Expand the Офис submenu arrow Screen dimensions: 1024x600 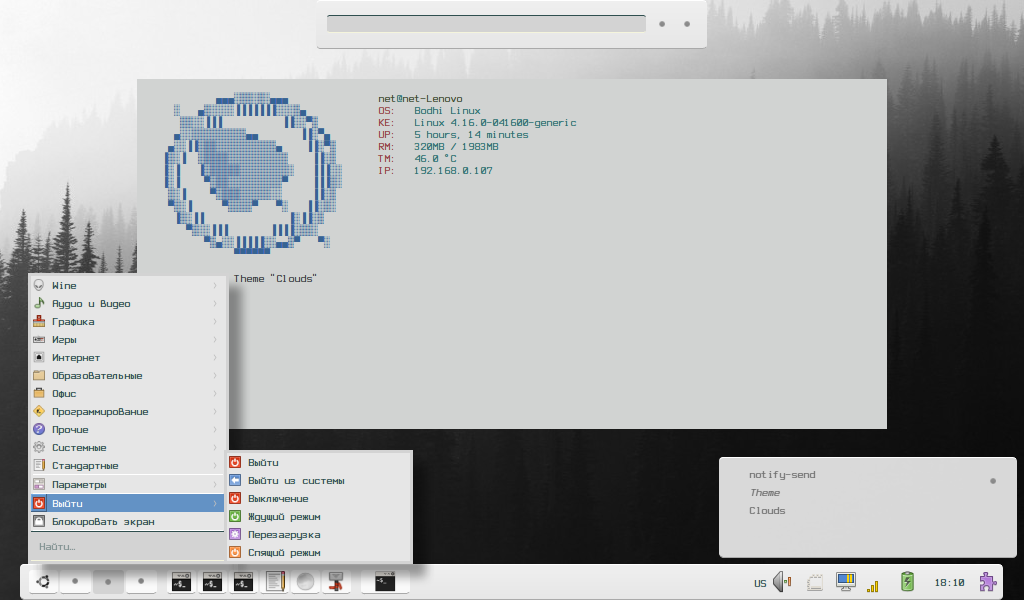click(x=214, y=393)
